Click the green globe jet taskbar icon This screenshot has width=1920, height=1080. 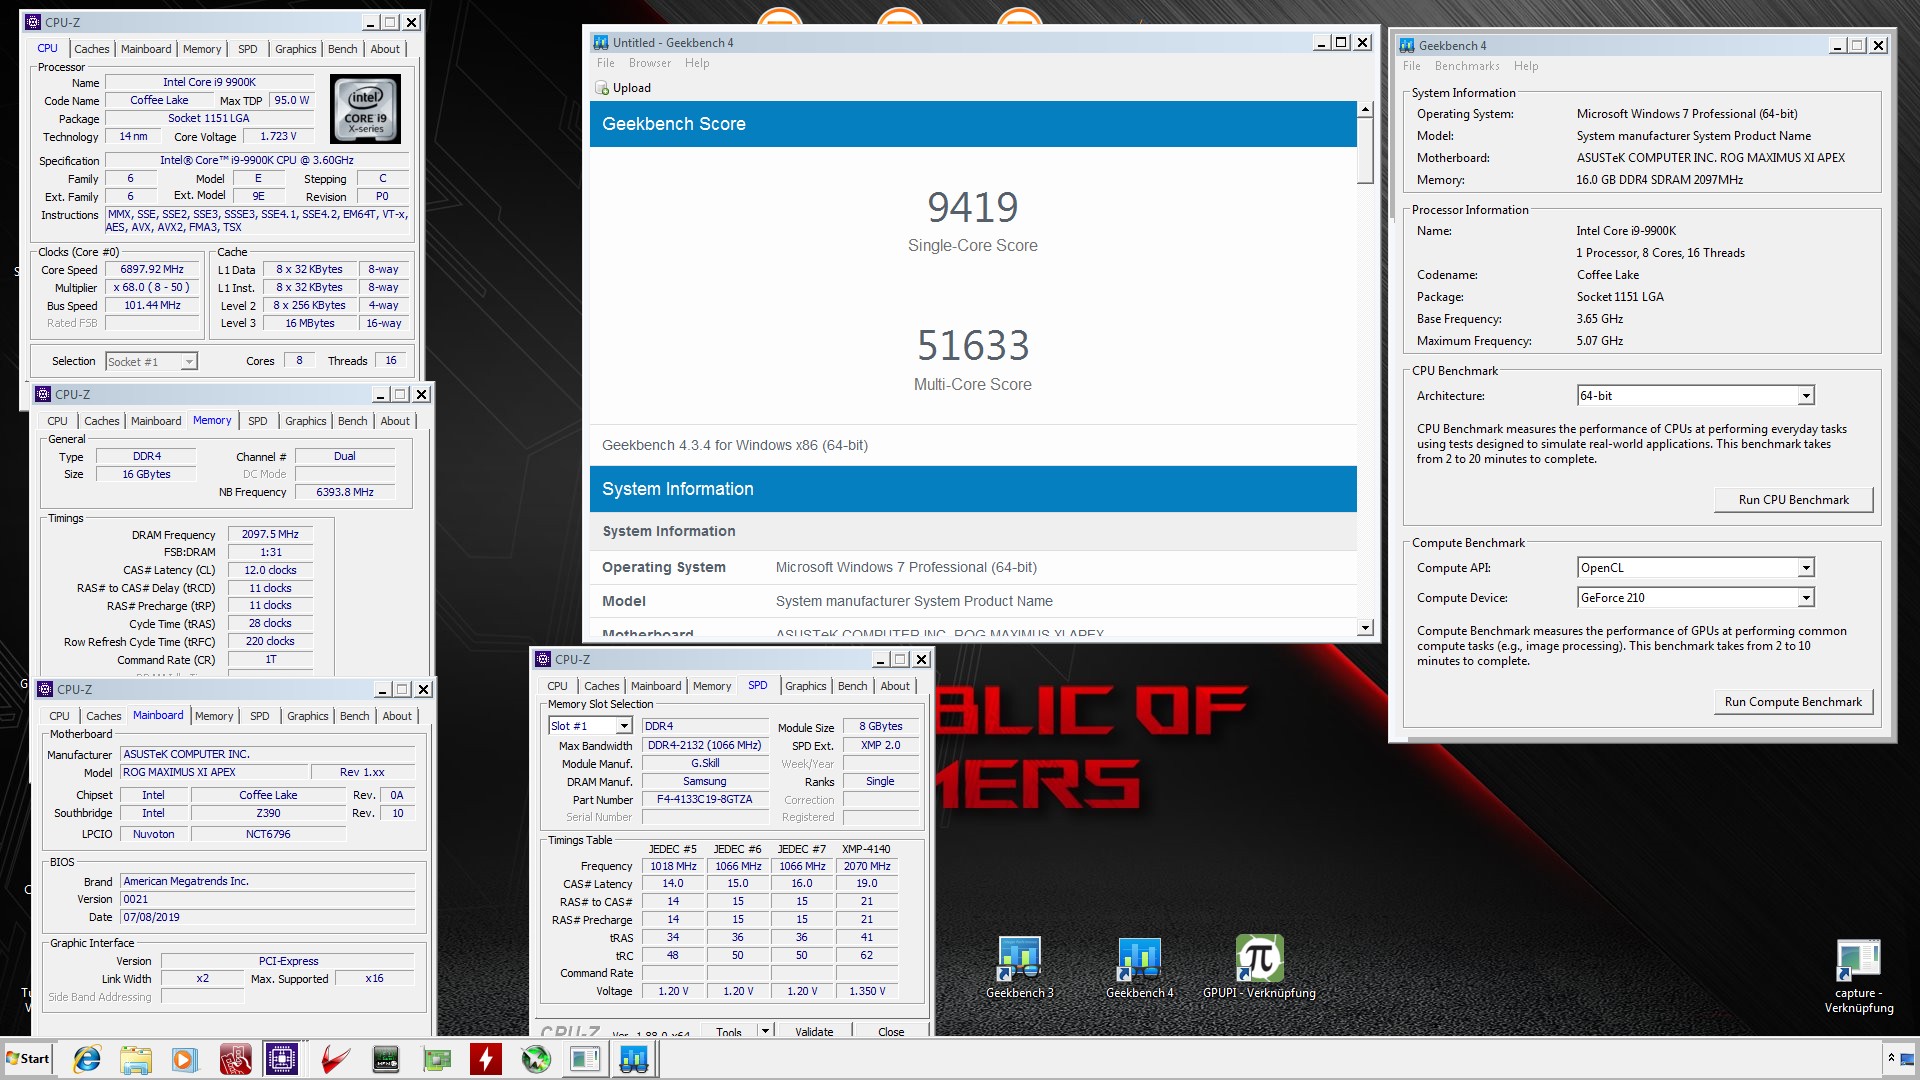(x=536, y=1059)
